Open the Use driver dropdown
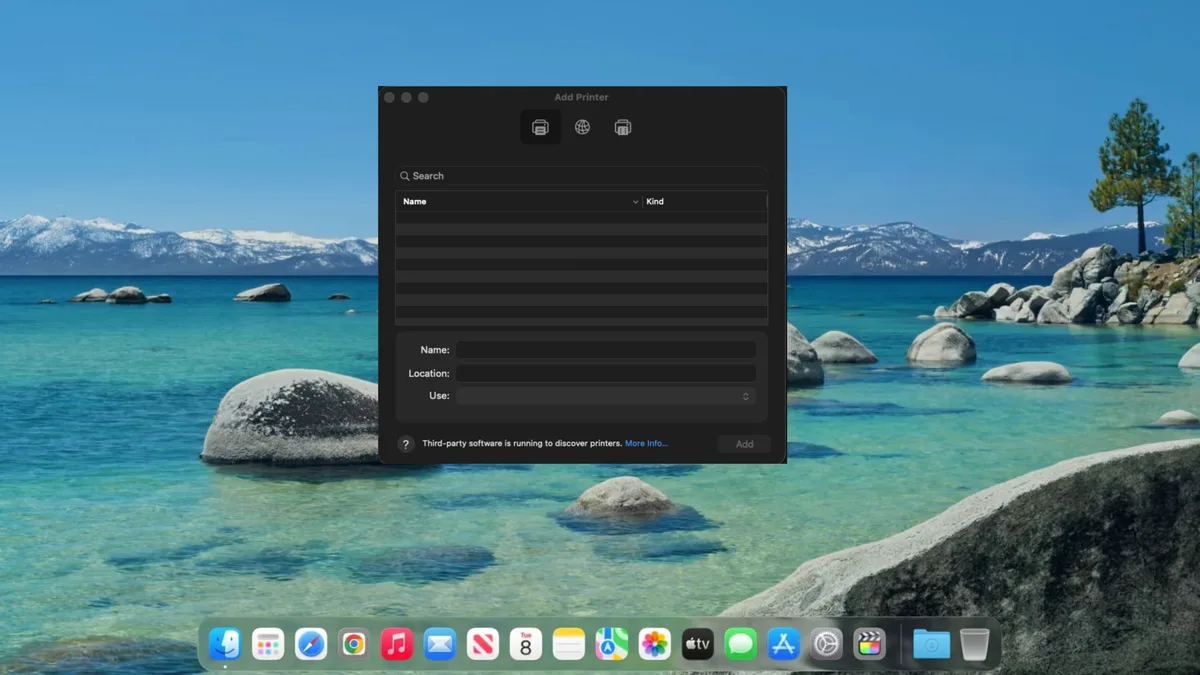This screenshot has width=1200, height=675. (606, 396)
